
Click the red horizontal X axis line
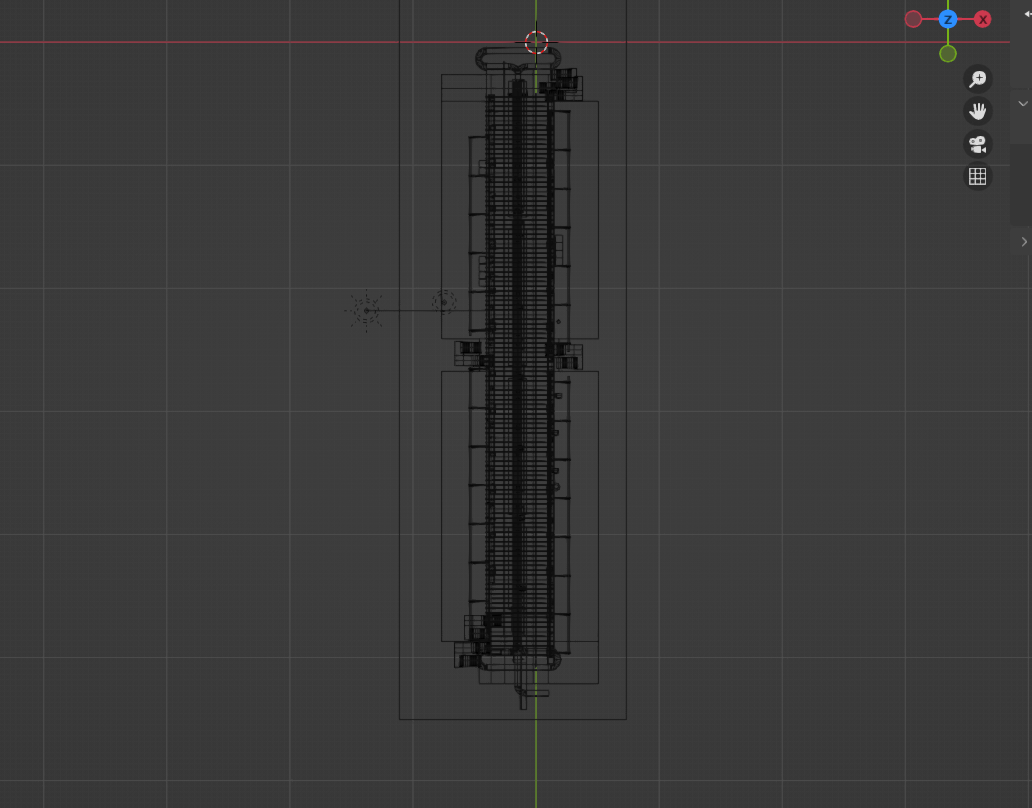click(x=200, y=42)
